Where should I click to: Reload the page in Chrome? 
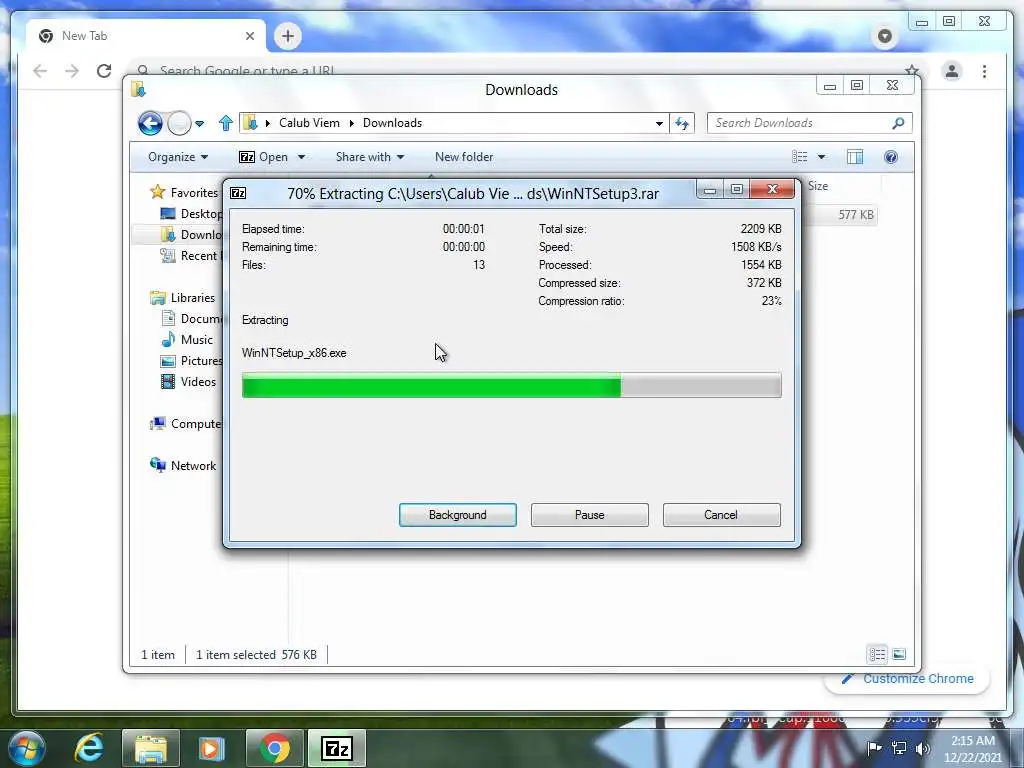pyautogui.click(x=104, y=71)
